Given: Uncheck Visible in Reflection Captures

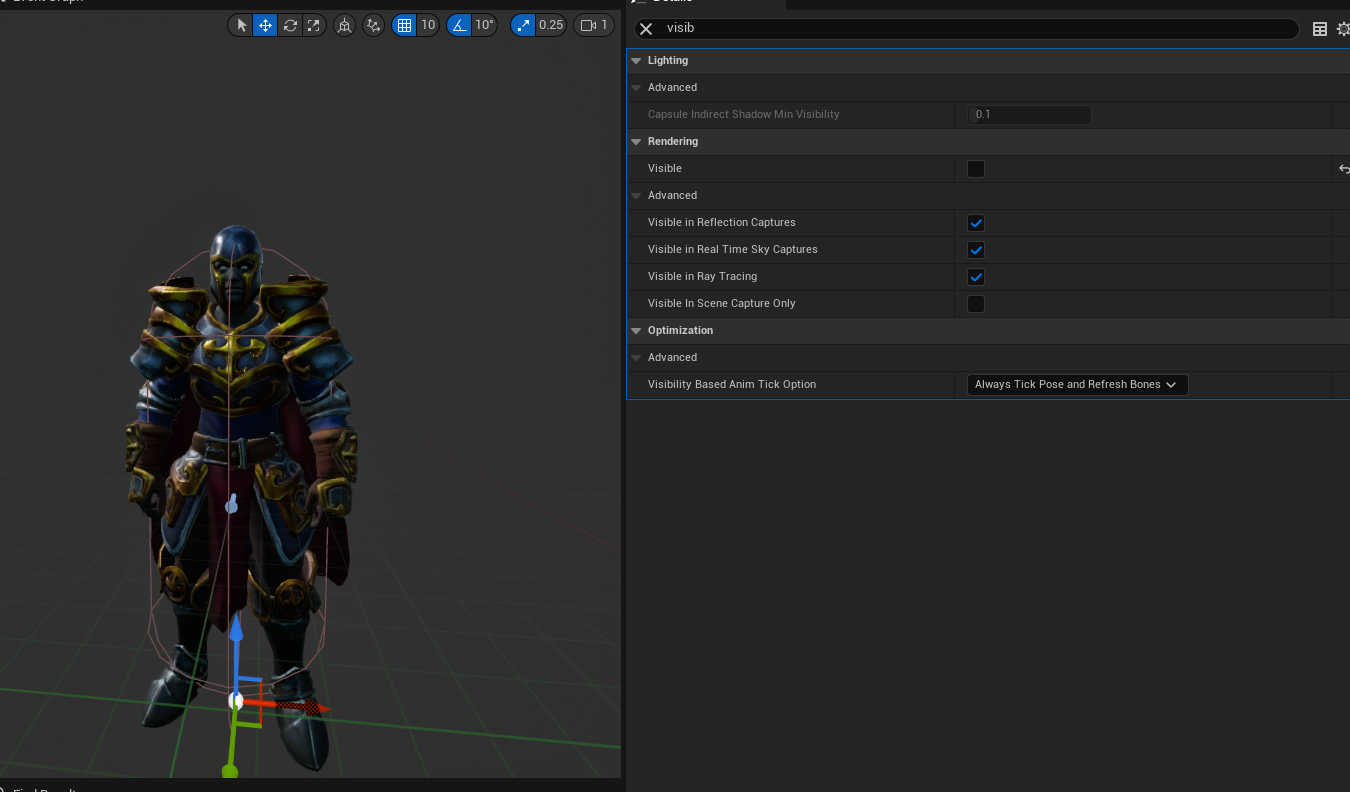Looking at the screenshot, I should click(x=976, y=223).
